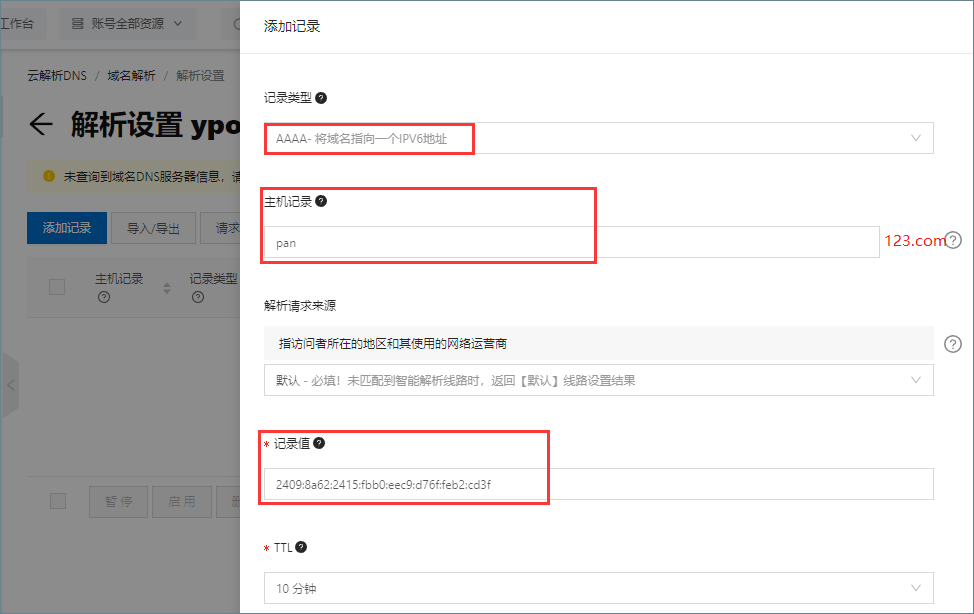Viewport: 974px width, 614px height.
Task: Open the 默认 resolution line dropdown
Action: (x=598, y=380)
